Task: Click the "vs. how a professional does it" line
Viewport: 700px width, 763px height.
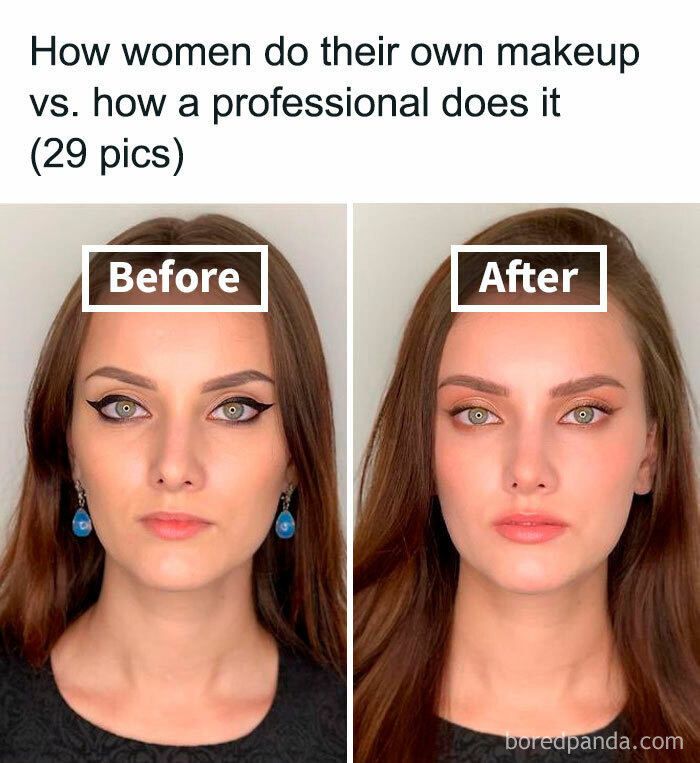Action: [x=295, y=103]
